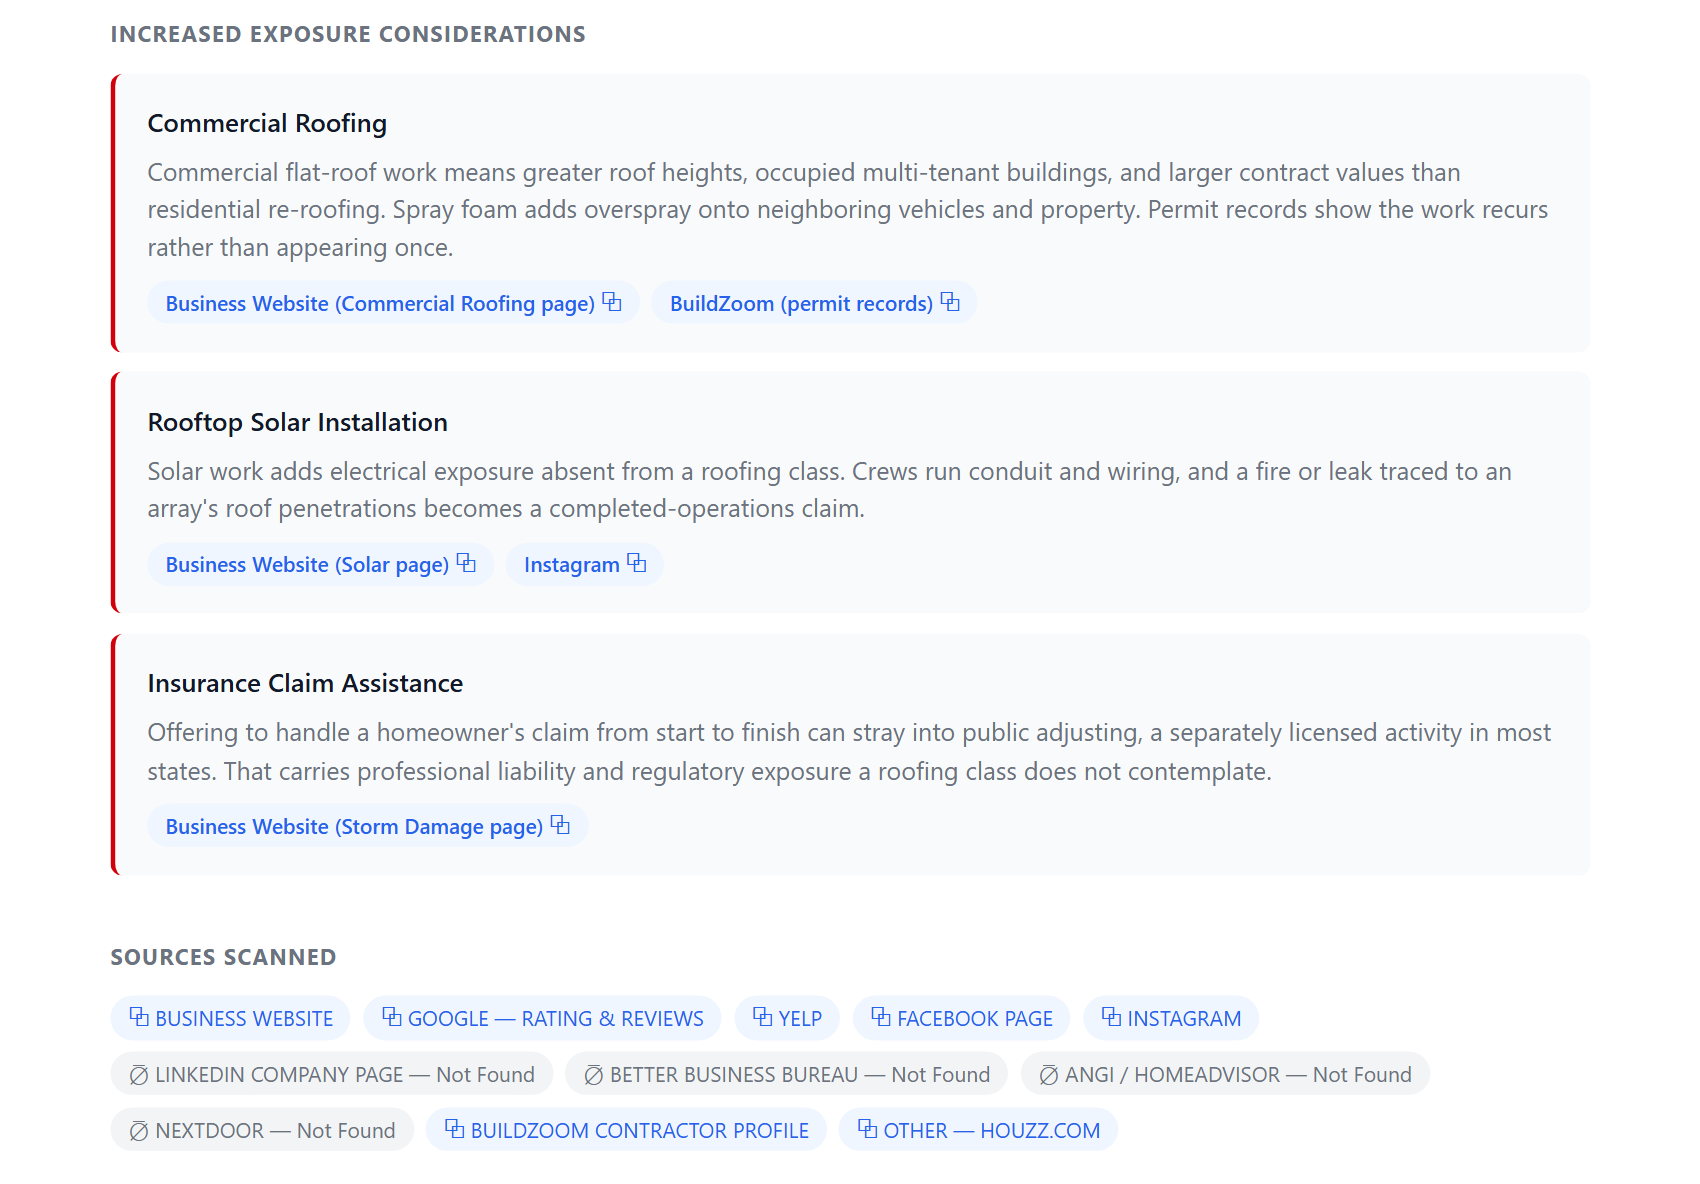
Task: Open Business Website (Storm Damage page) link
Action: click(367, 826)
